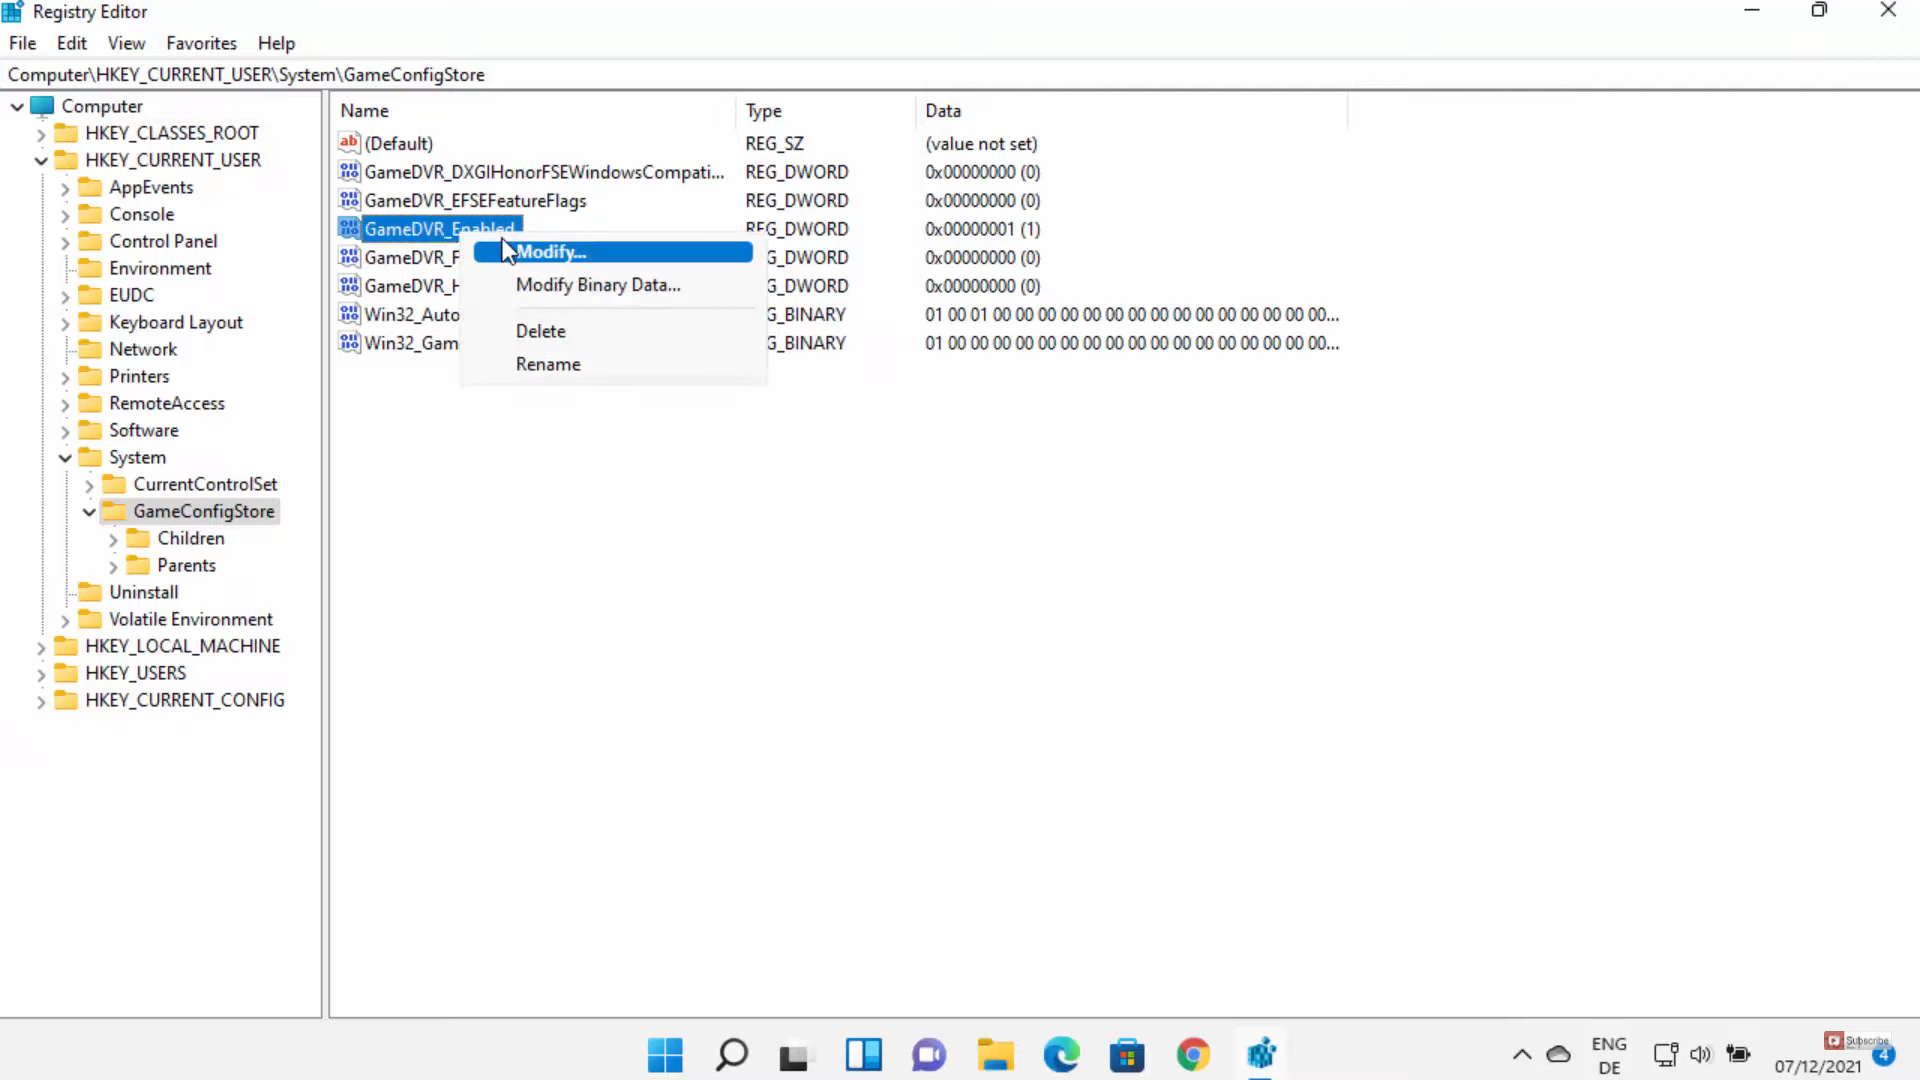Choose Delete in the context menu

click(540, 331)
